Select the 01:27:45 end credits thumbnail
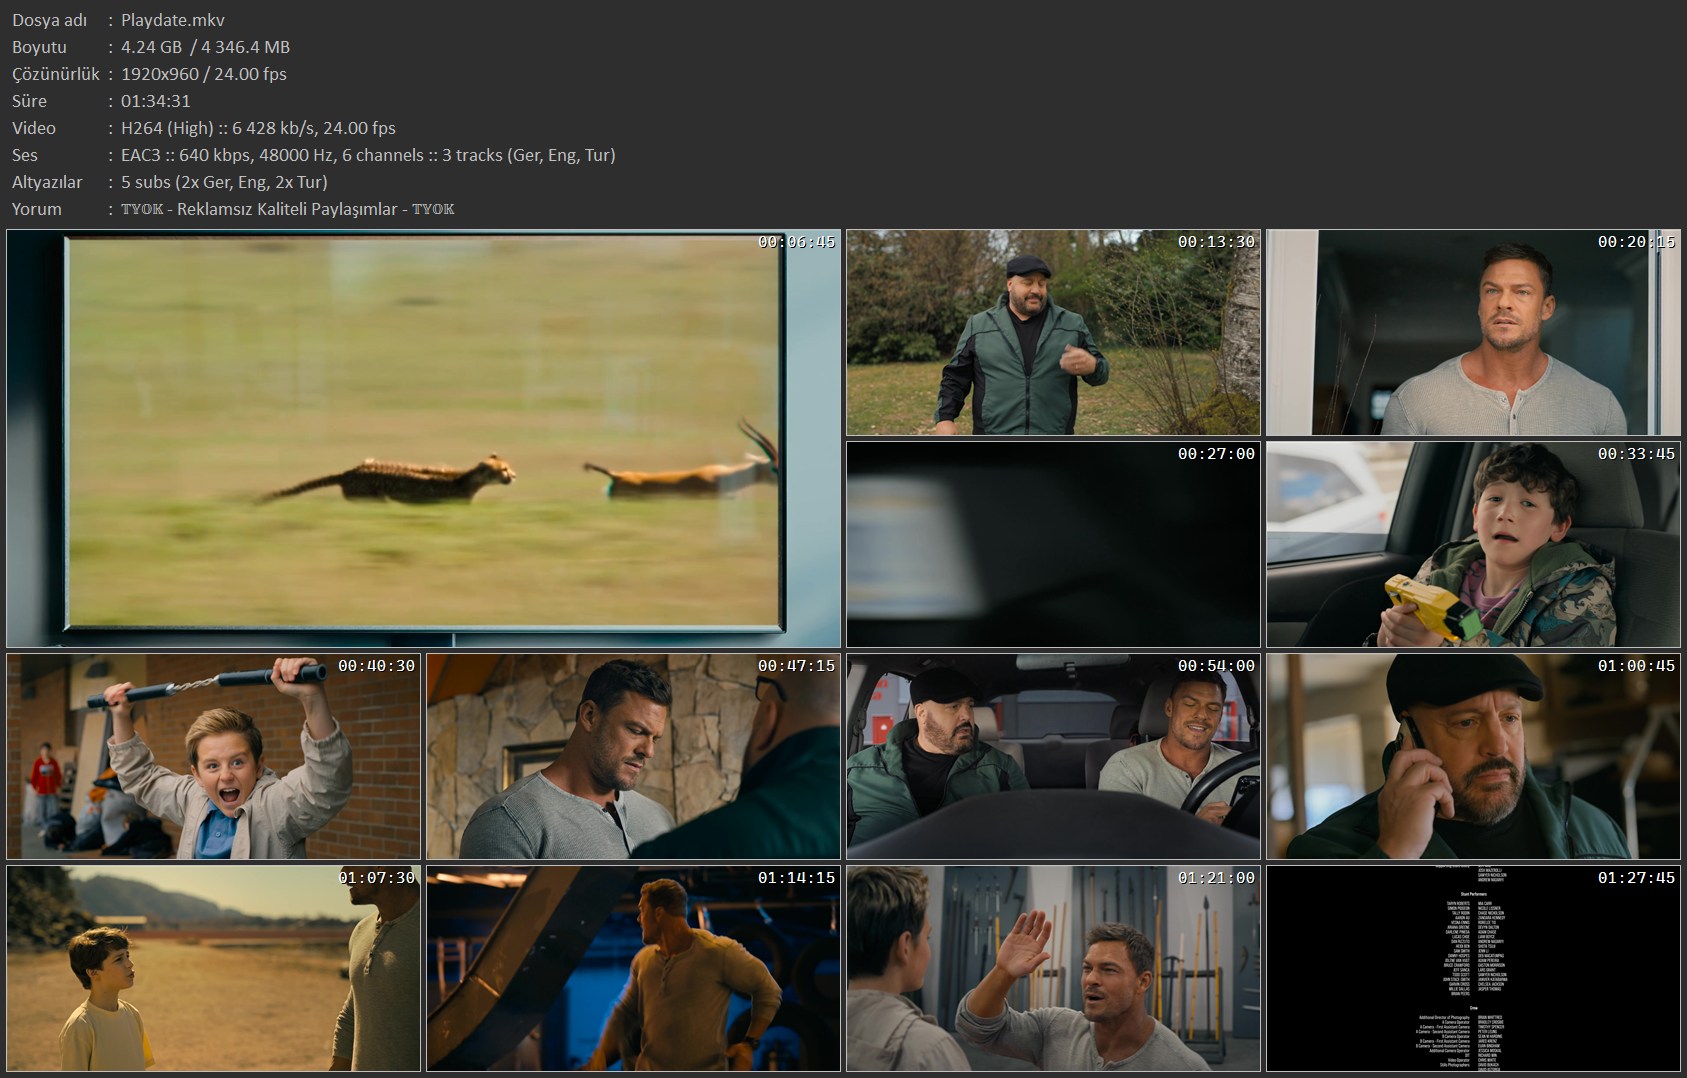 coord(1473,969)
